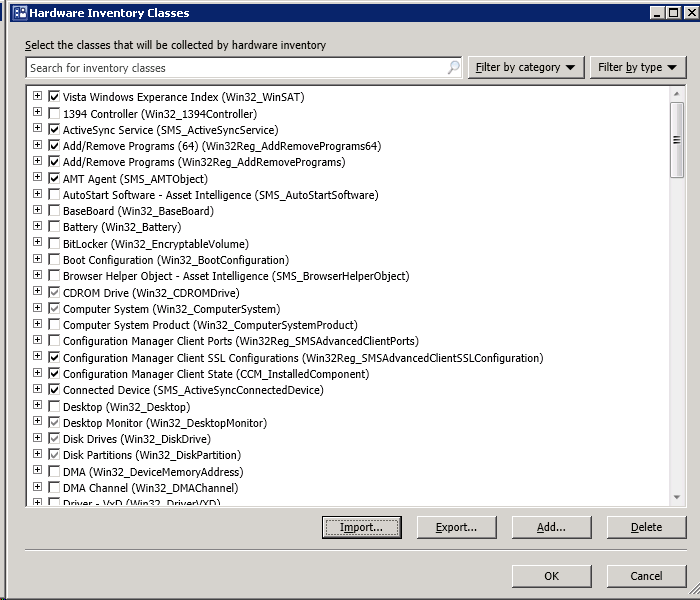Expand AMT Agent tree node
The image size is (700, 600).
[38, 177]
